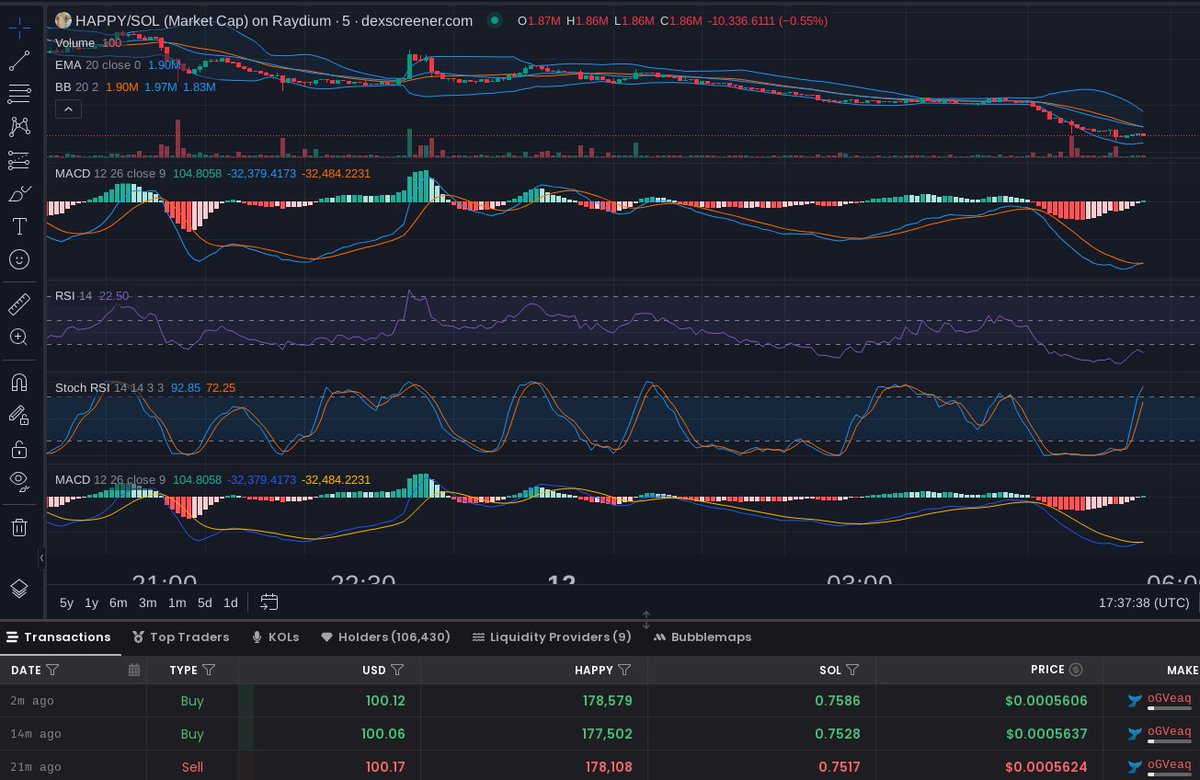Open the Fibonacci/horizontal lines tool
This screenshot has width=1200, height=780.
19,94
